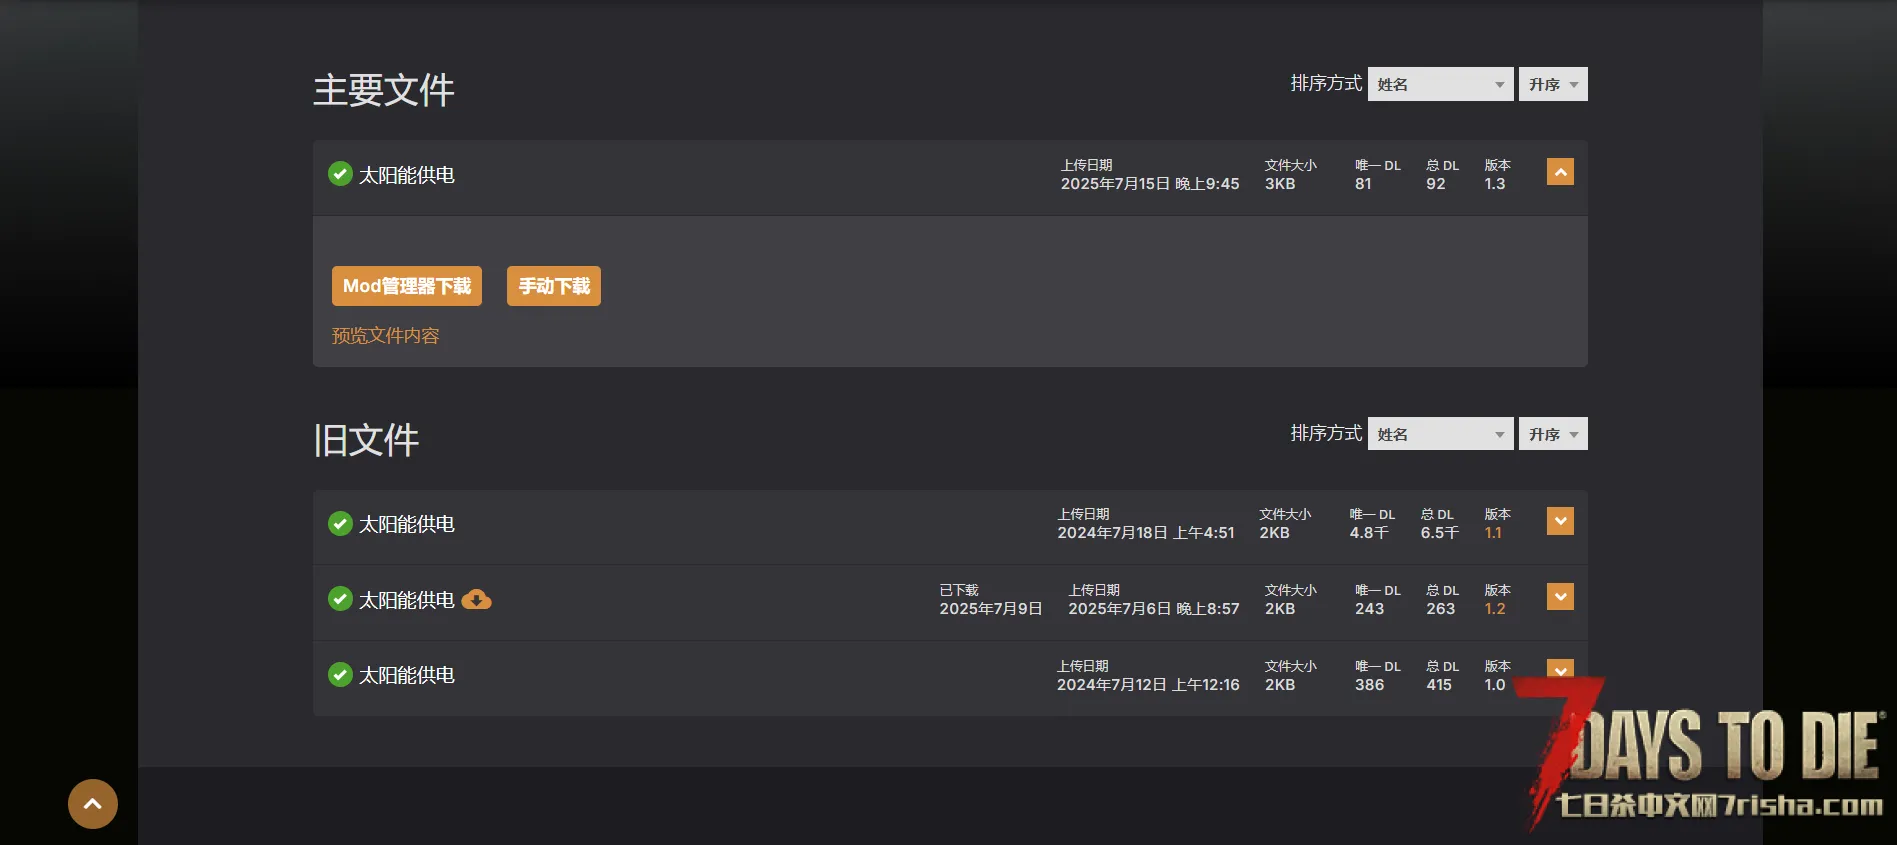Click the scroll-to-top arrow button
The image size is (1897, 845).
[x=93, y=804]
